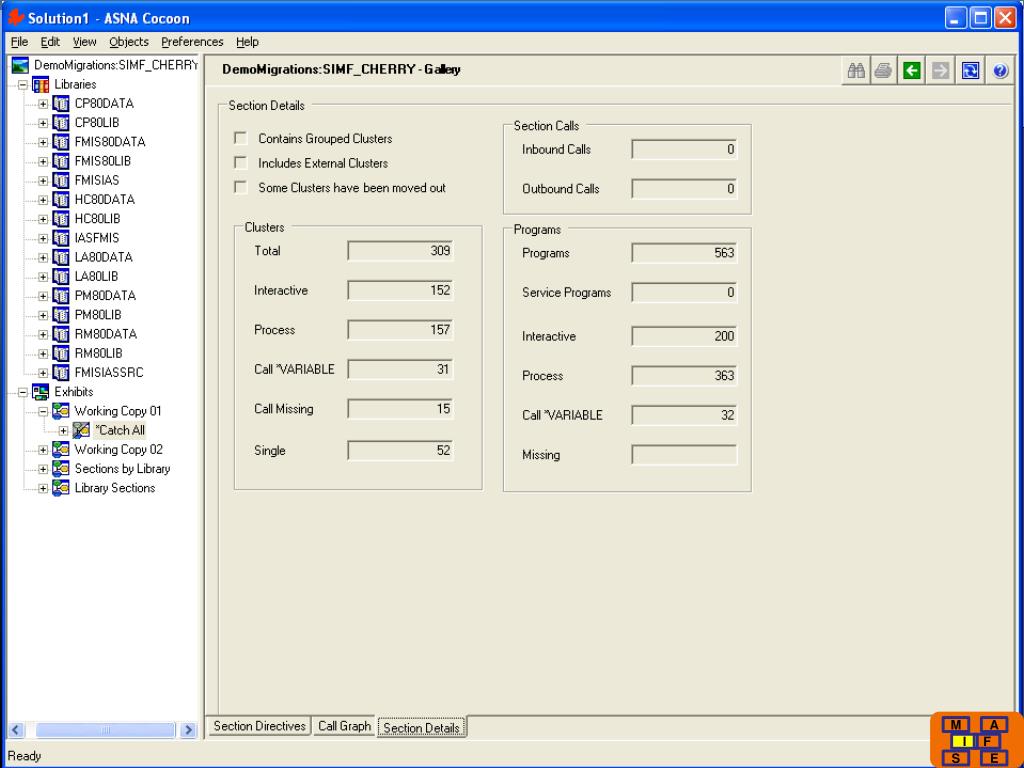Viewport: 1024px width, 768px height.
Task: Click the CP80LIB library icon
Action: (61, 123)
